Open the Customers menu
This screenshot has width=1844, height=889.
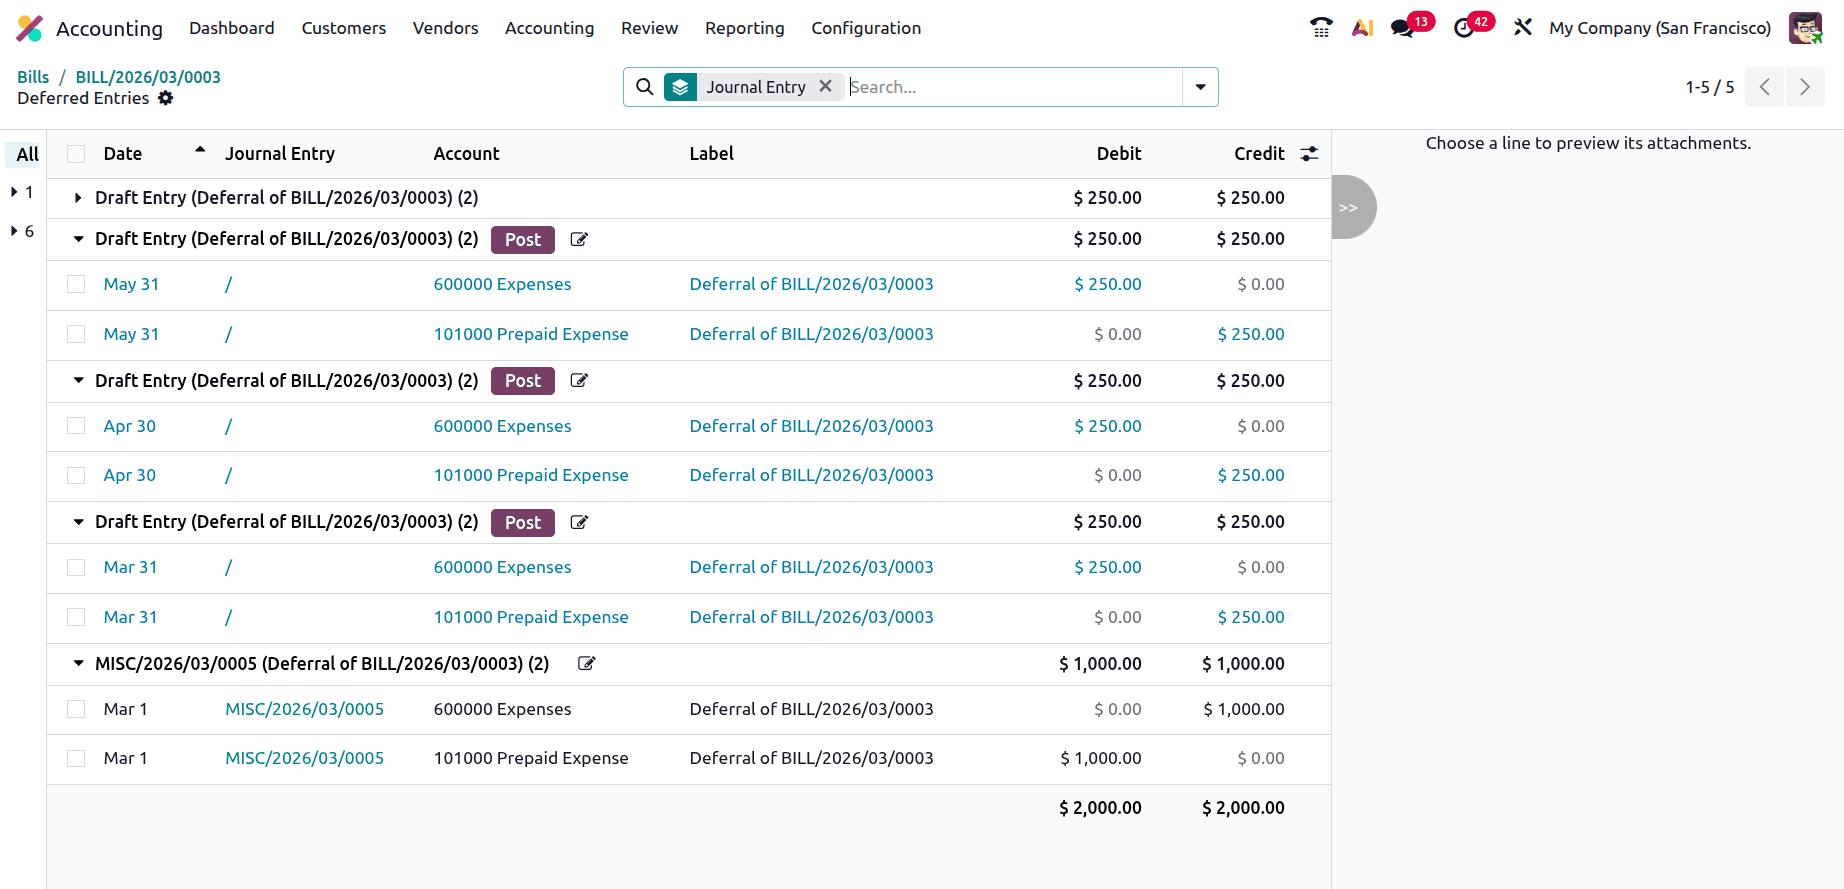point(344,28)
